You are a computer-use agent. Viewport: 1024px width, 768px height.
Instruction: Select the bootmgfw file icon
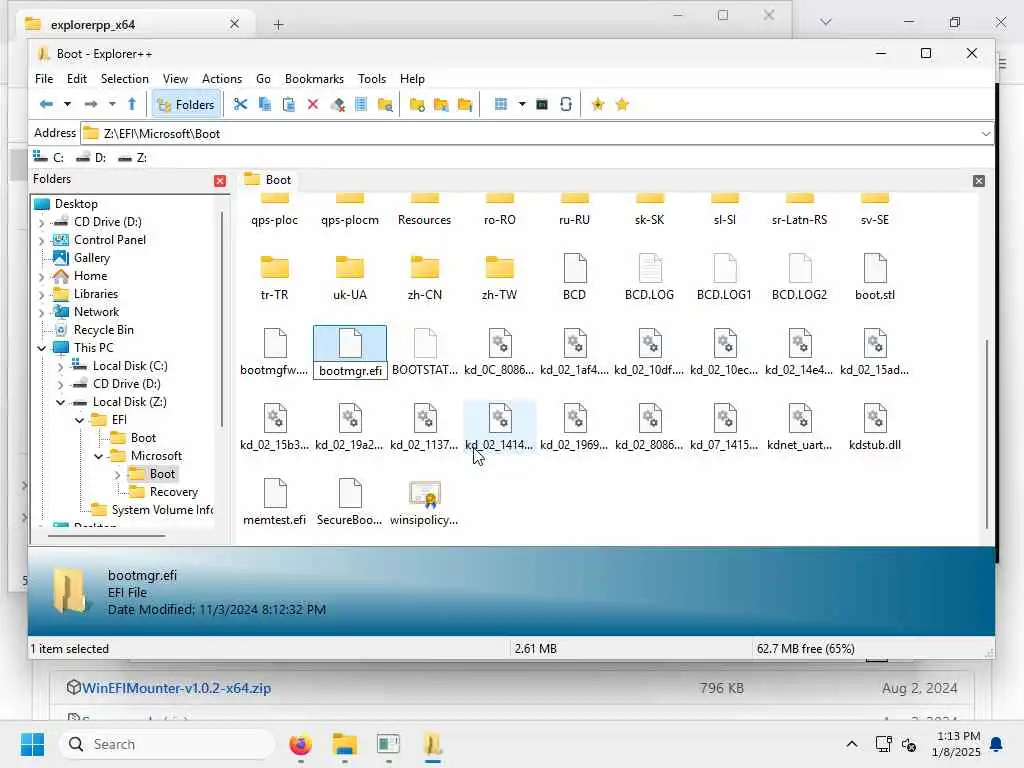(x=275, y=344)
